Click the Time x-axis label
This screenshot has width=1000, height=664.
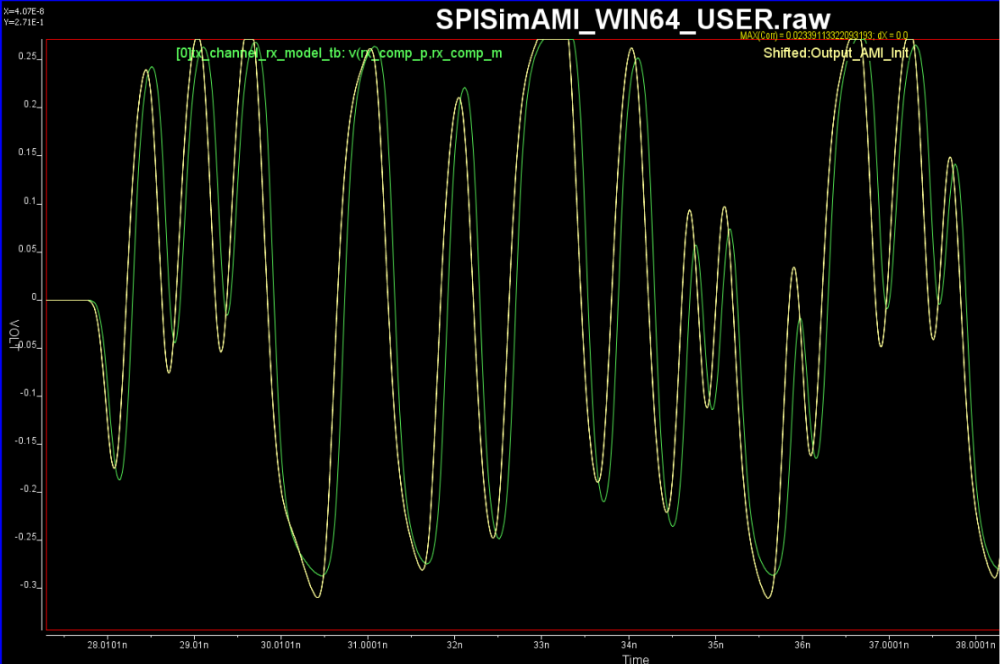(x=636, y=658)
